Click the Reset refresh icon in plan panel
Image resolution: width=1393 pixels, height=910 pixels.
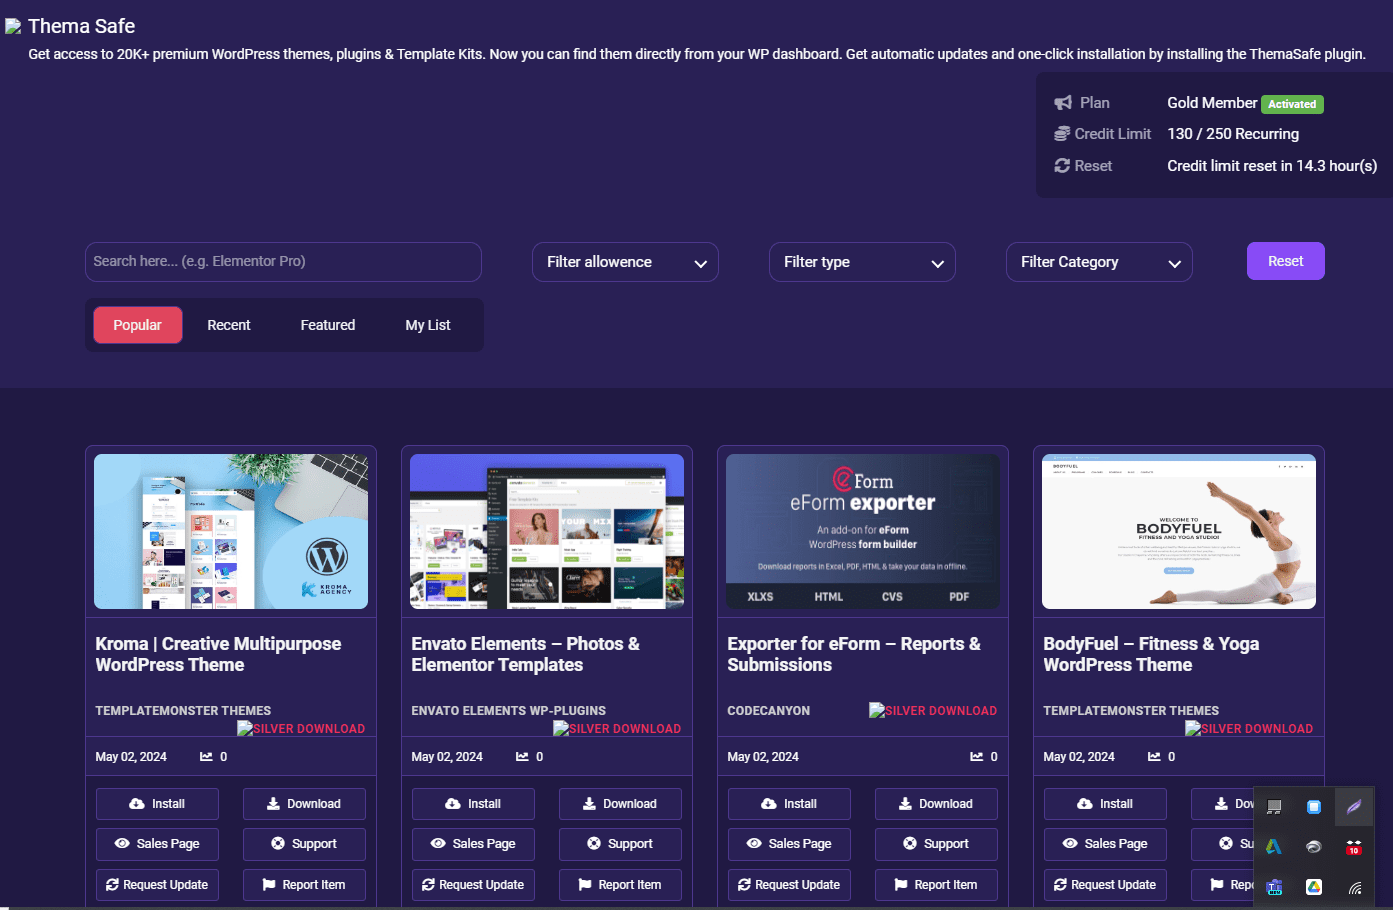click(1063, 165)
